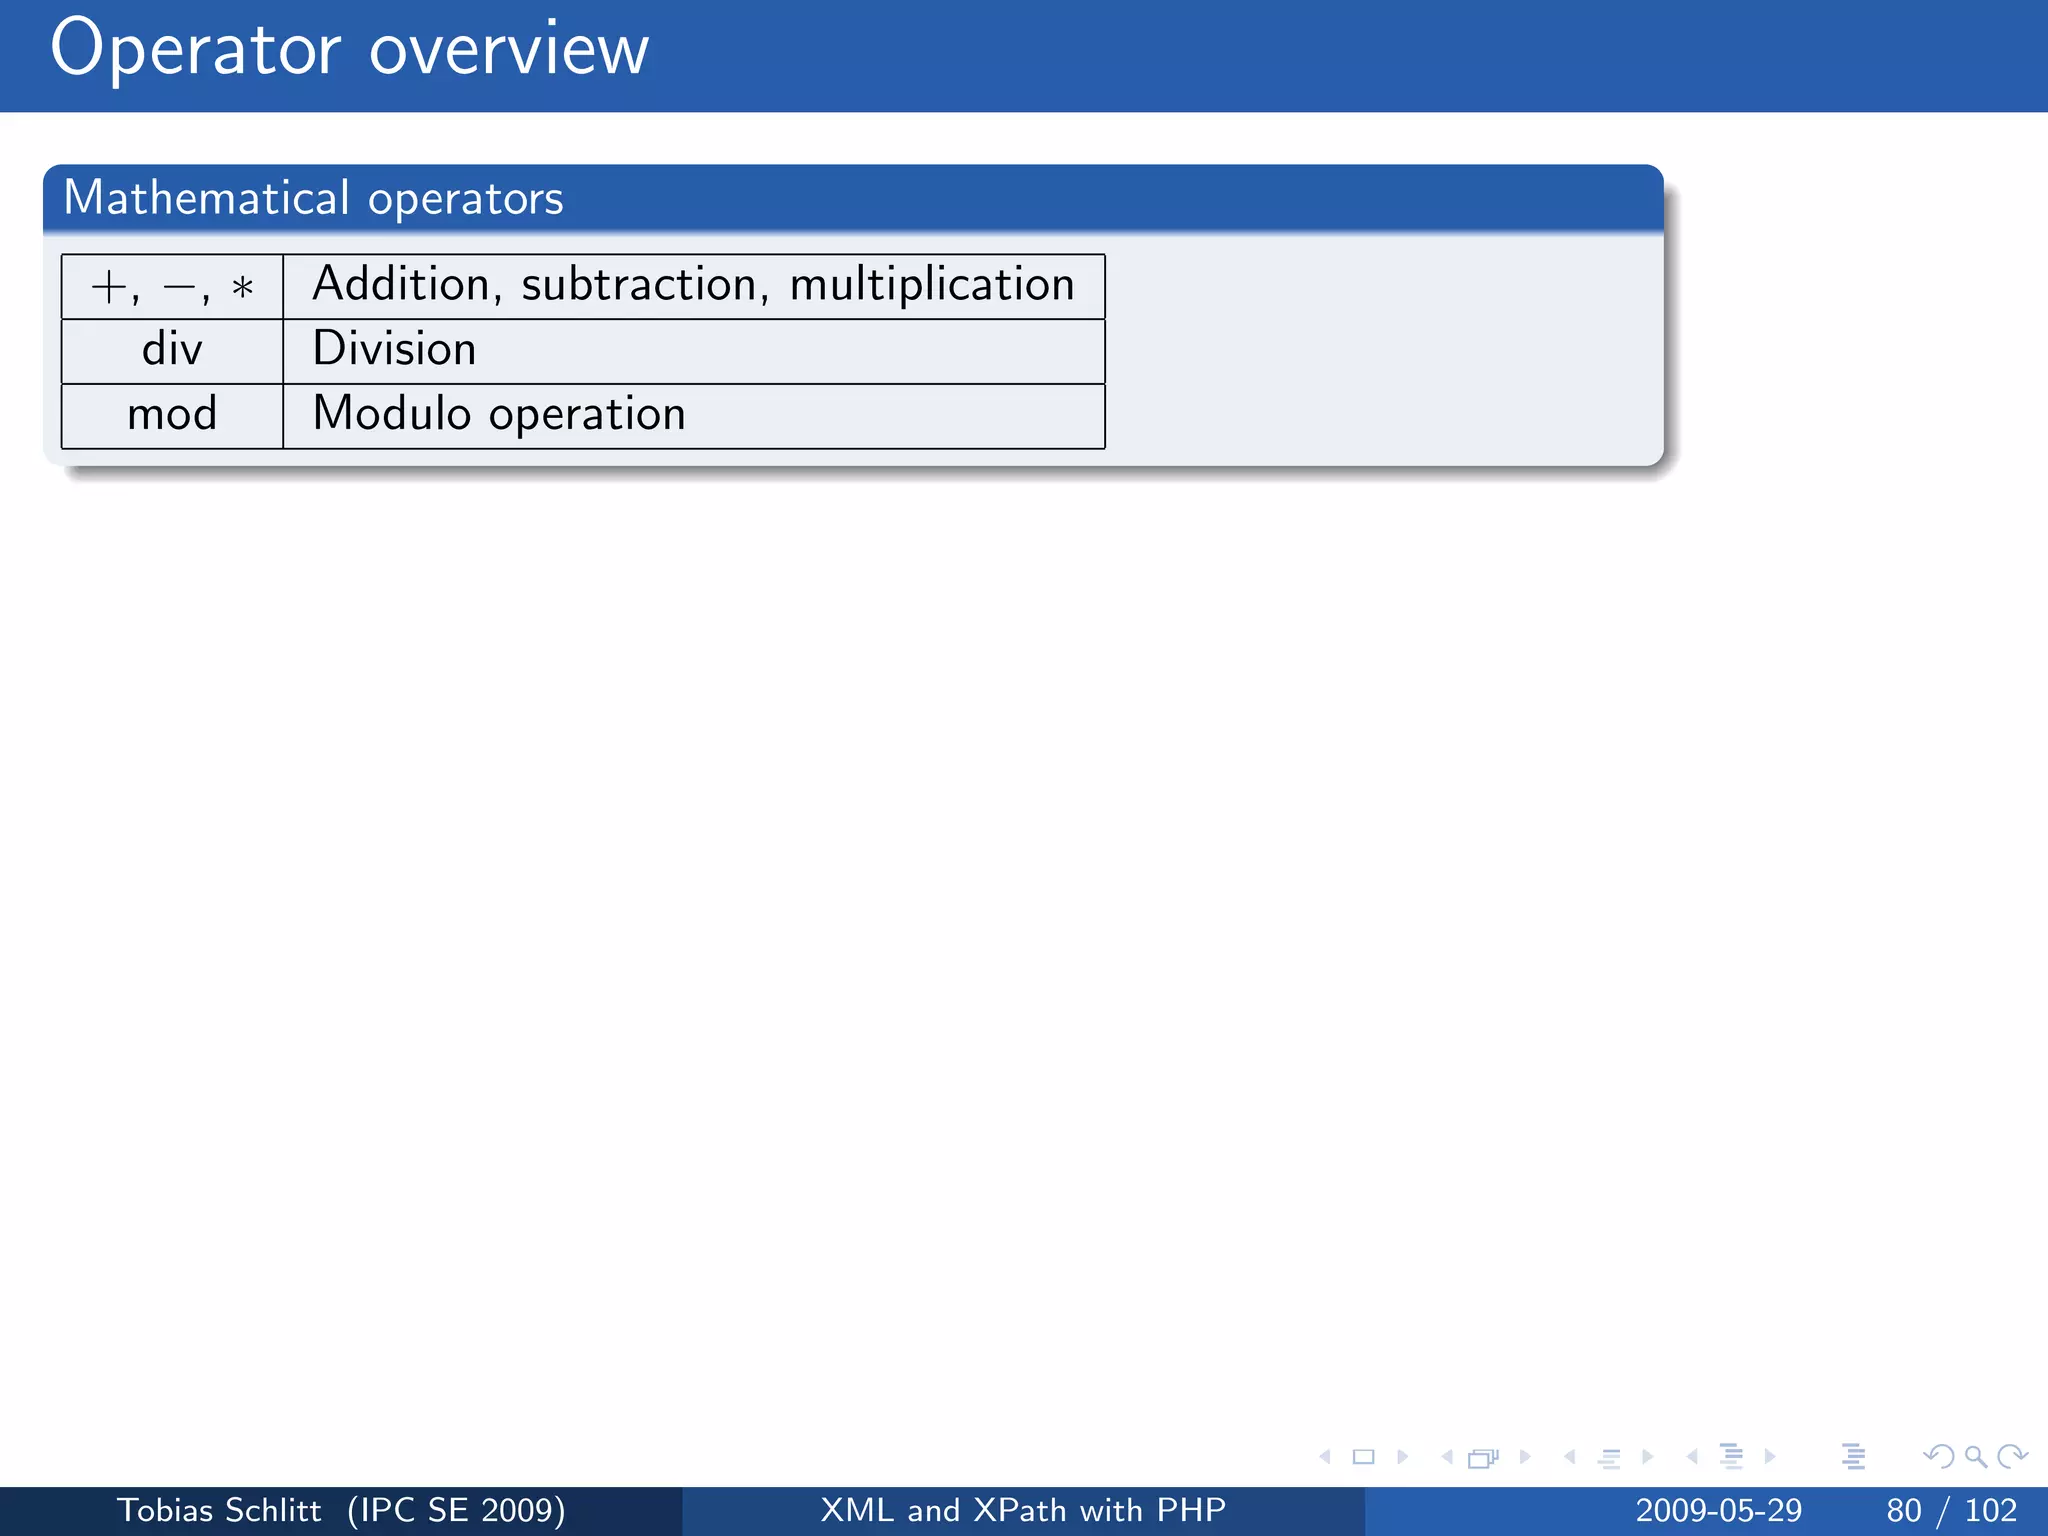Go to previous frame using left arrow
This screenshot has height=1536, width=2048.
pyautogui.click(x=1447, y=1457)
